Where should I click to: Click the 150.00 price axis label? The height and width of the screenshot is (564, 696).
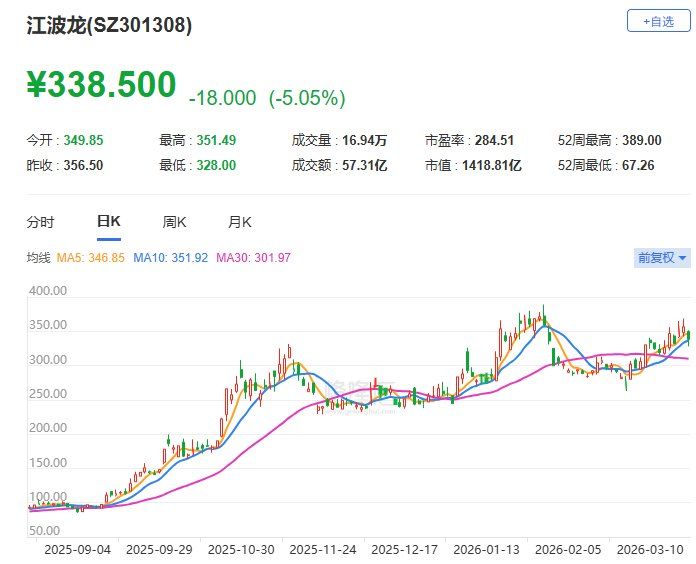(x=48, y=463)
